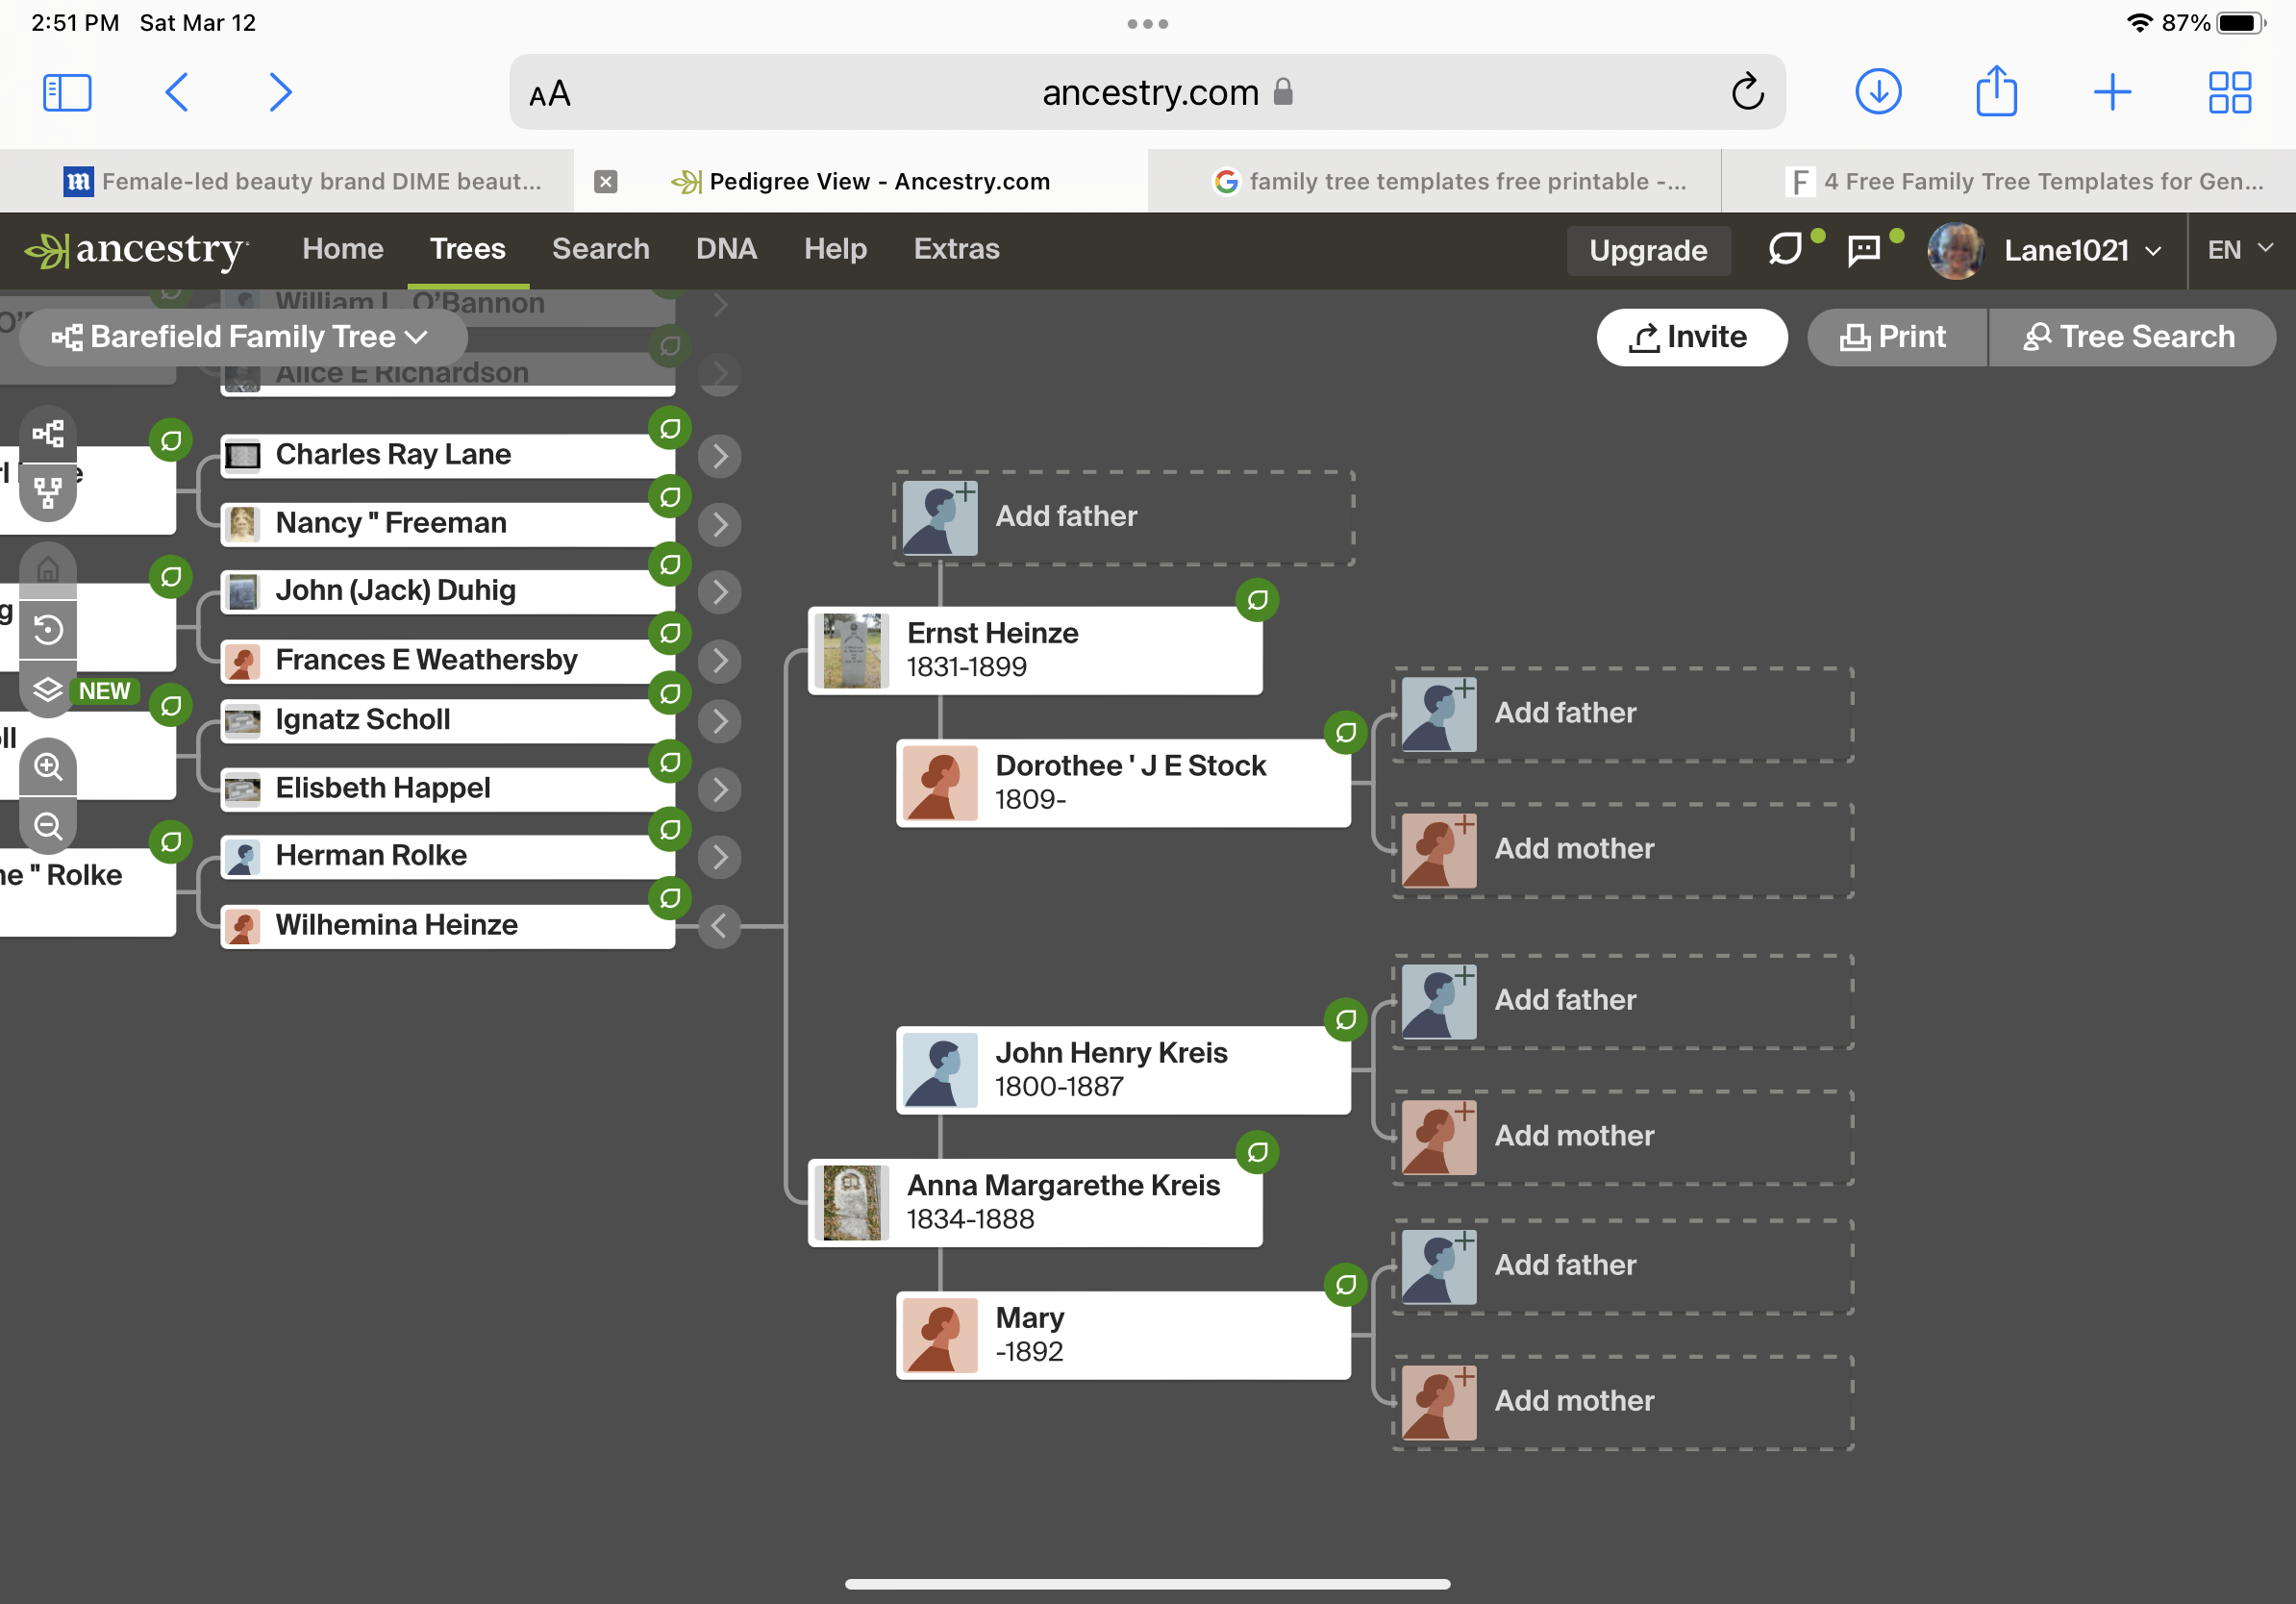The width and height of the screenshot is (2296, 1604).
Task: Open the layers icon marked NEW
Action: point(48,690)
